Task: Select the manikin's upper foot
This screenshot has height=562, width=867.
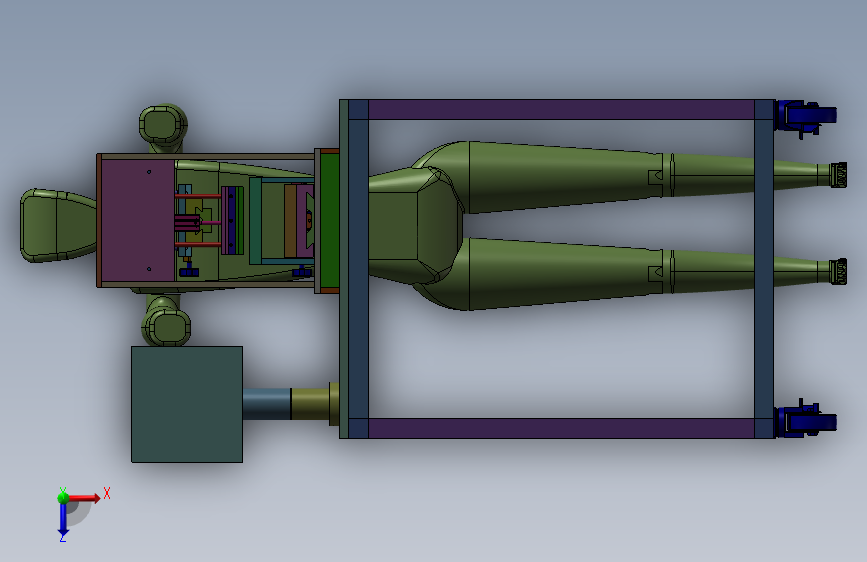Action: tap(838, 175)
